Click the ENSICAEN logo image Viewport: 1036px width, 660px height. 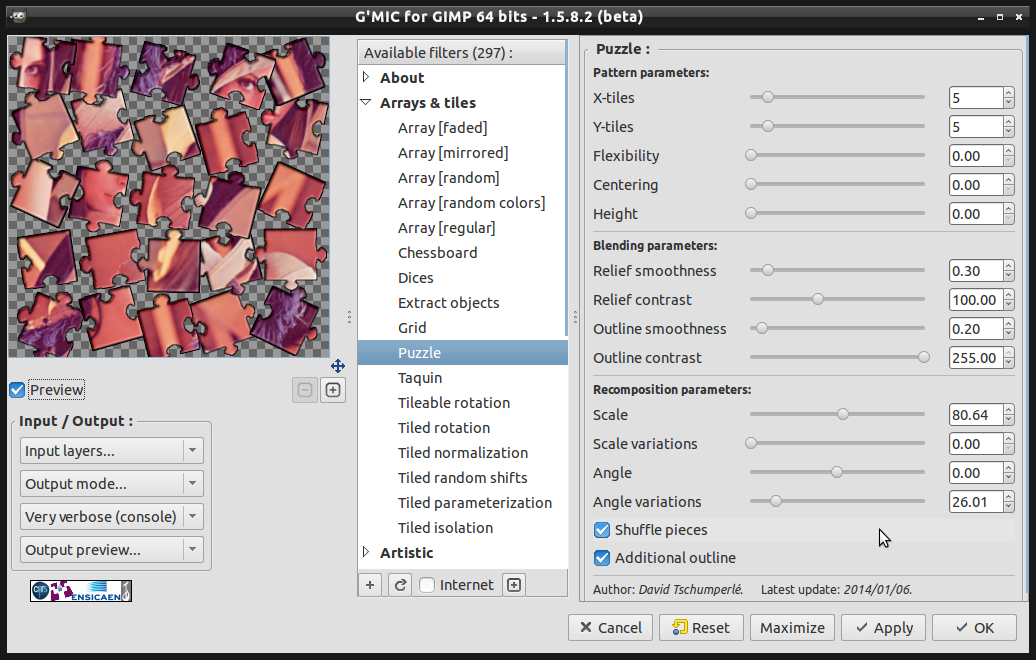[81, 591]
